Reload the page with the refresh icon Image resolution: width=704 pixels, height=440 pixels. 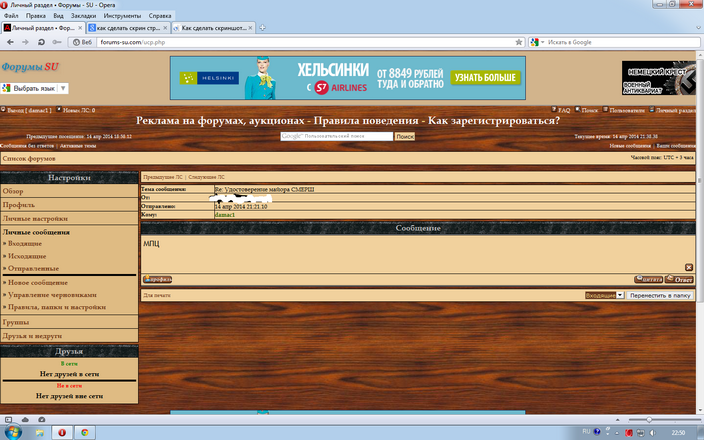(x=41, y=42)
